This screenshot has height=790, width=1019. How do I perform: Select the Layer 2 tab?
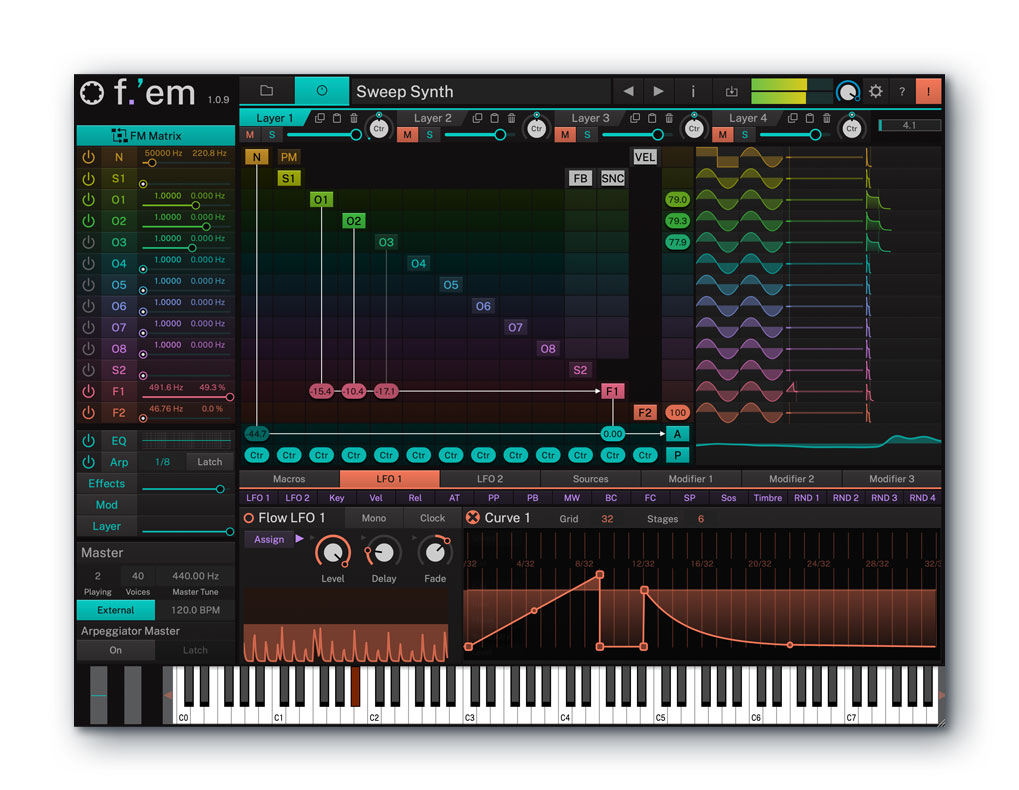[x=433, y=118]
